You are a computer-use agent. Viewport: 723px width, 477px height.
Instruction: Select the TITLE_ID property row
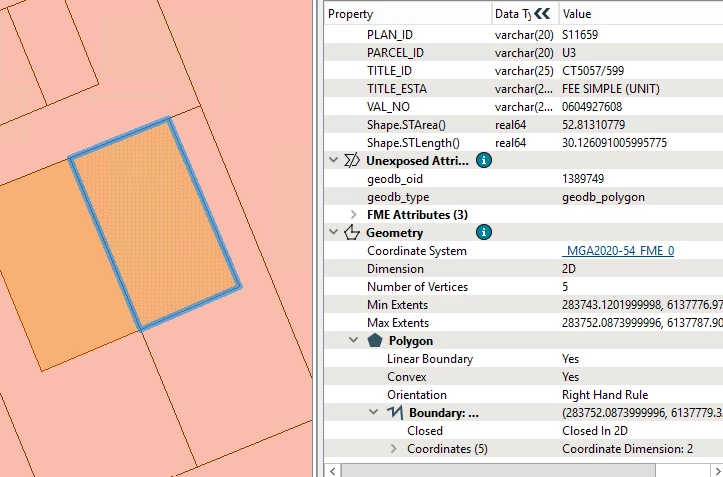[523, 71]
